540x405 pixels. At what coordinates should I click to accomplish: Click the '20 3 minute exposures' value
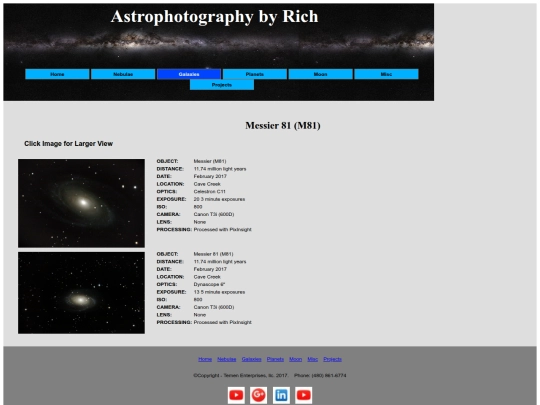[x=219, y=199]
